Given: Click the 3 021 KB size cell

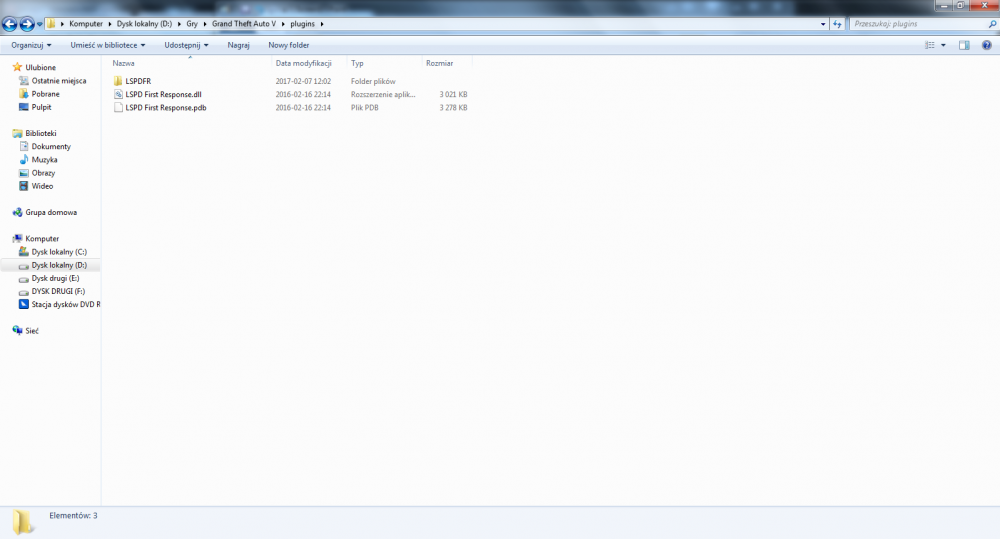Looking at the screenshot, I should pos(453,94).
